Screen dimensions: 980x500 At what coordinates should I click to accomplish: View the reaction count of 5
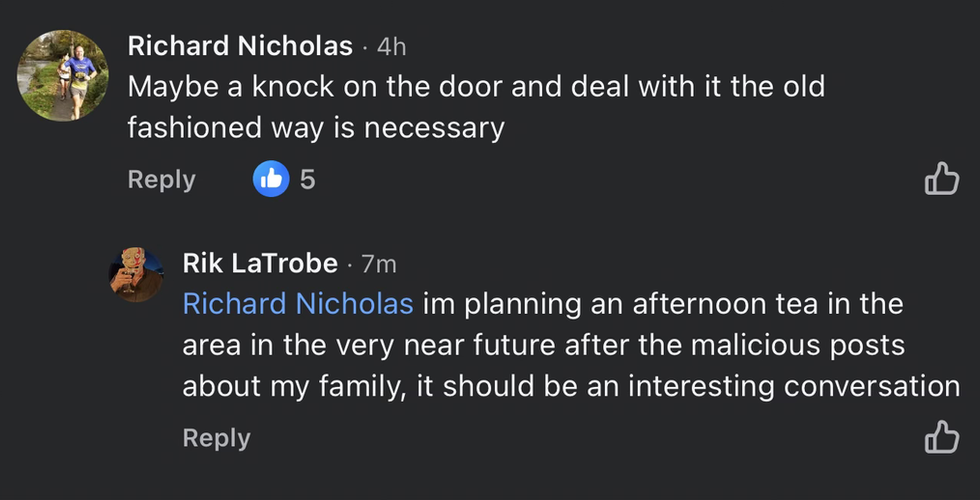[x=308, y=180]
